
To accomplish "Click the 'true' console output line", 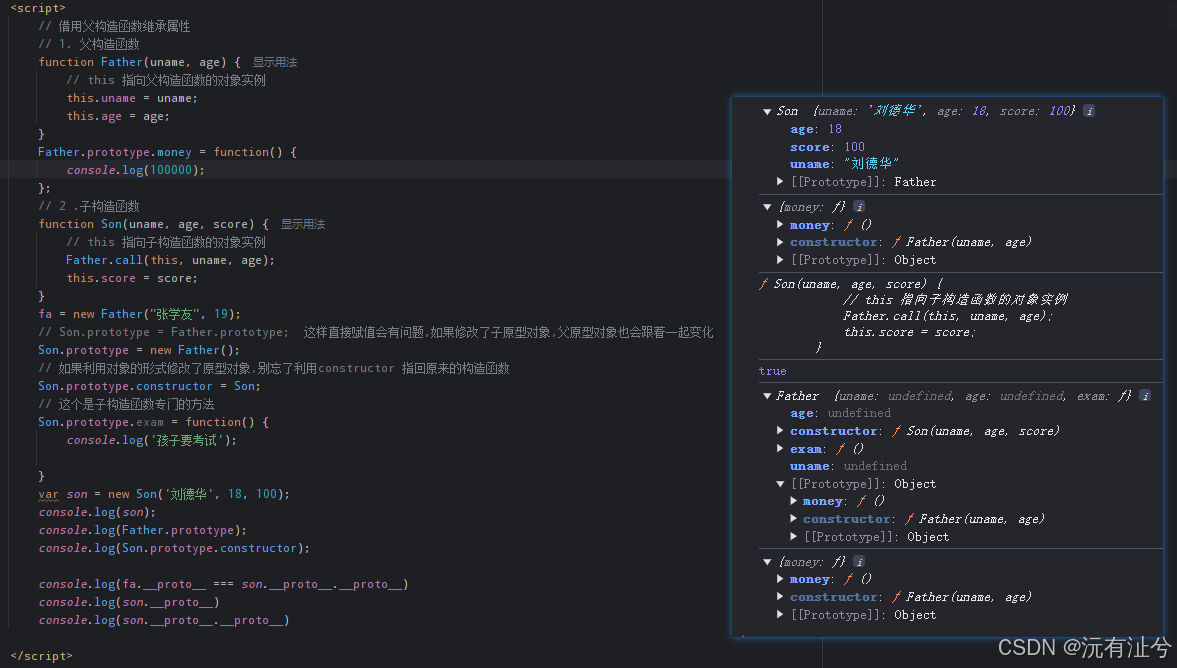I will tap(772, 371).
